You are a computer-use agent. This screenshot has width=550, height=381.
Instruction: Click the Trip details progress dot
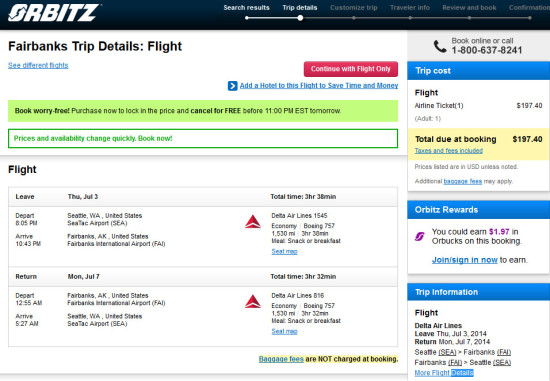[x=300, y=18]
